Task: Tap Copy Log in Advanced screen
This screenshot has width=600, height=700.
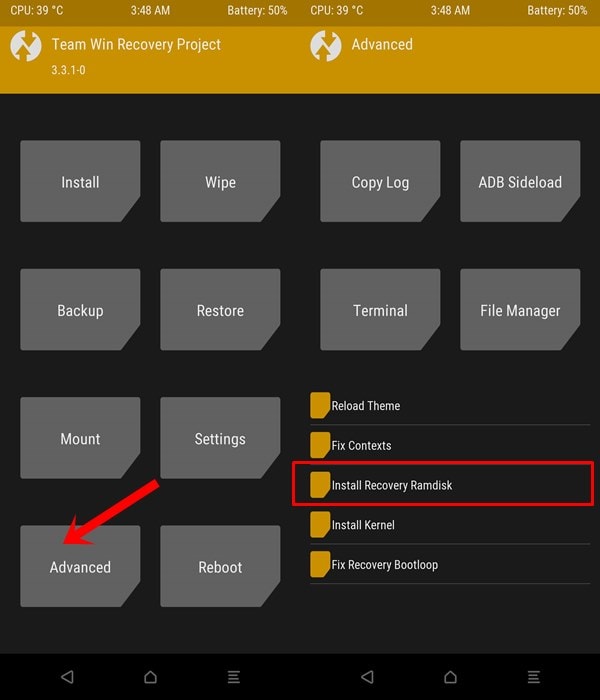Action: click(x=380, y=181)
